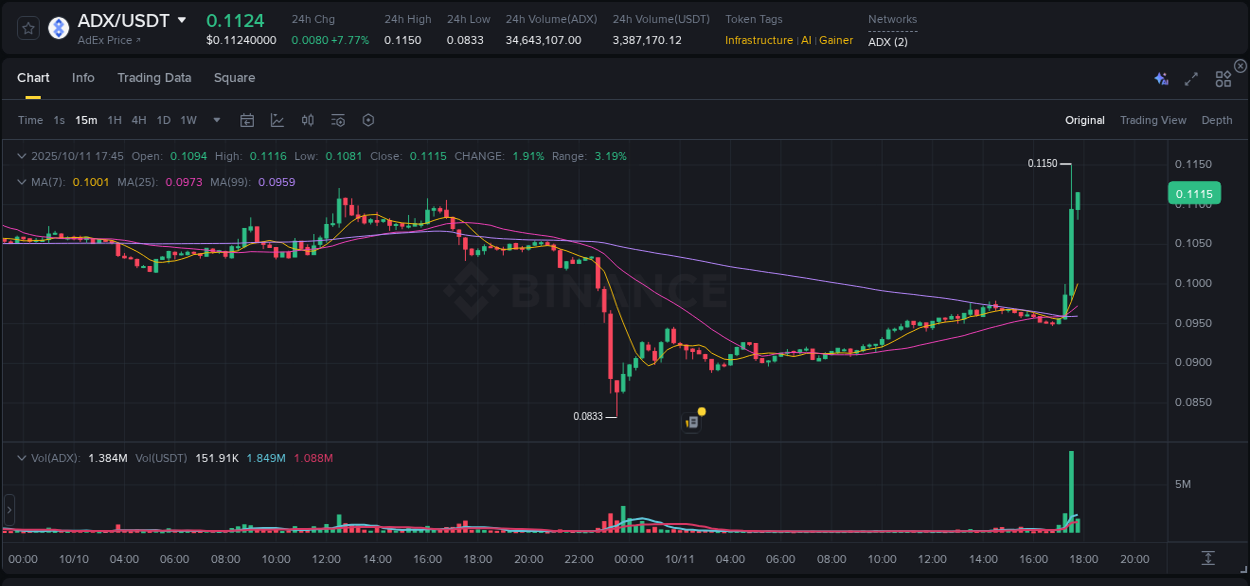Open the chart layout widgets panel
Image resolution: width=1250 pixels, height=586 pixels.
click(x=1222, y=77)
